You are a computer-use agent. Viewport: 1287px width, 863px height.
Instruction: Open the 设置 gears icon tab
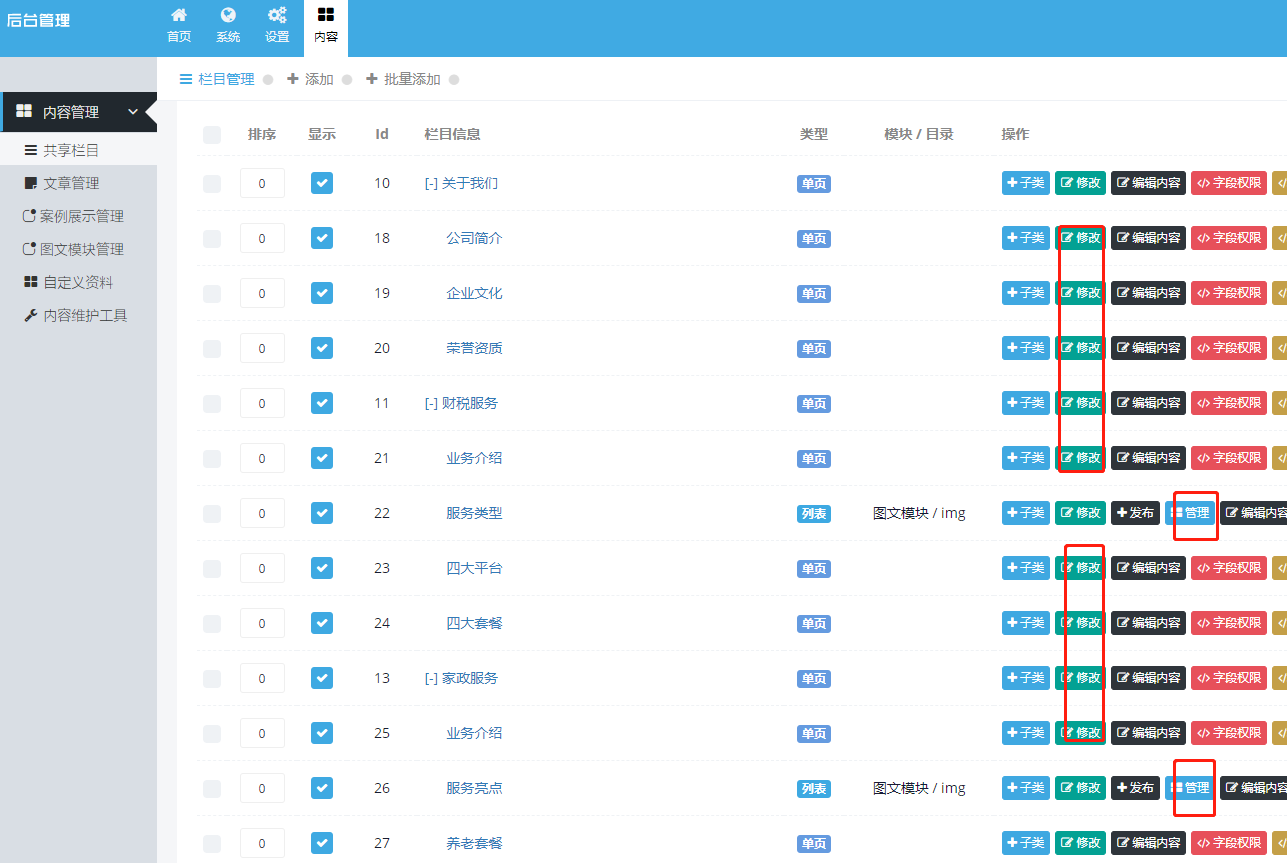[x=277, y=26]
